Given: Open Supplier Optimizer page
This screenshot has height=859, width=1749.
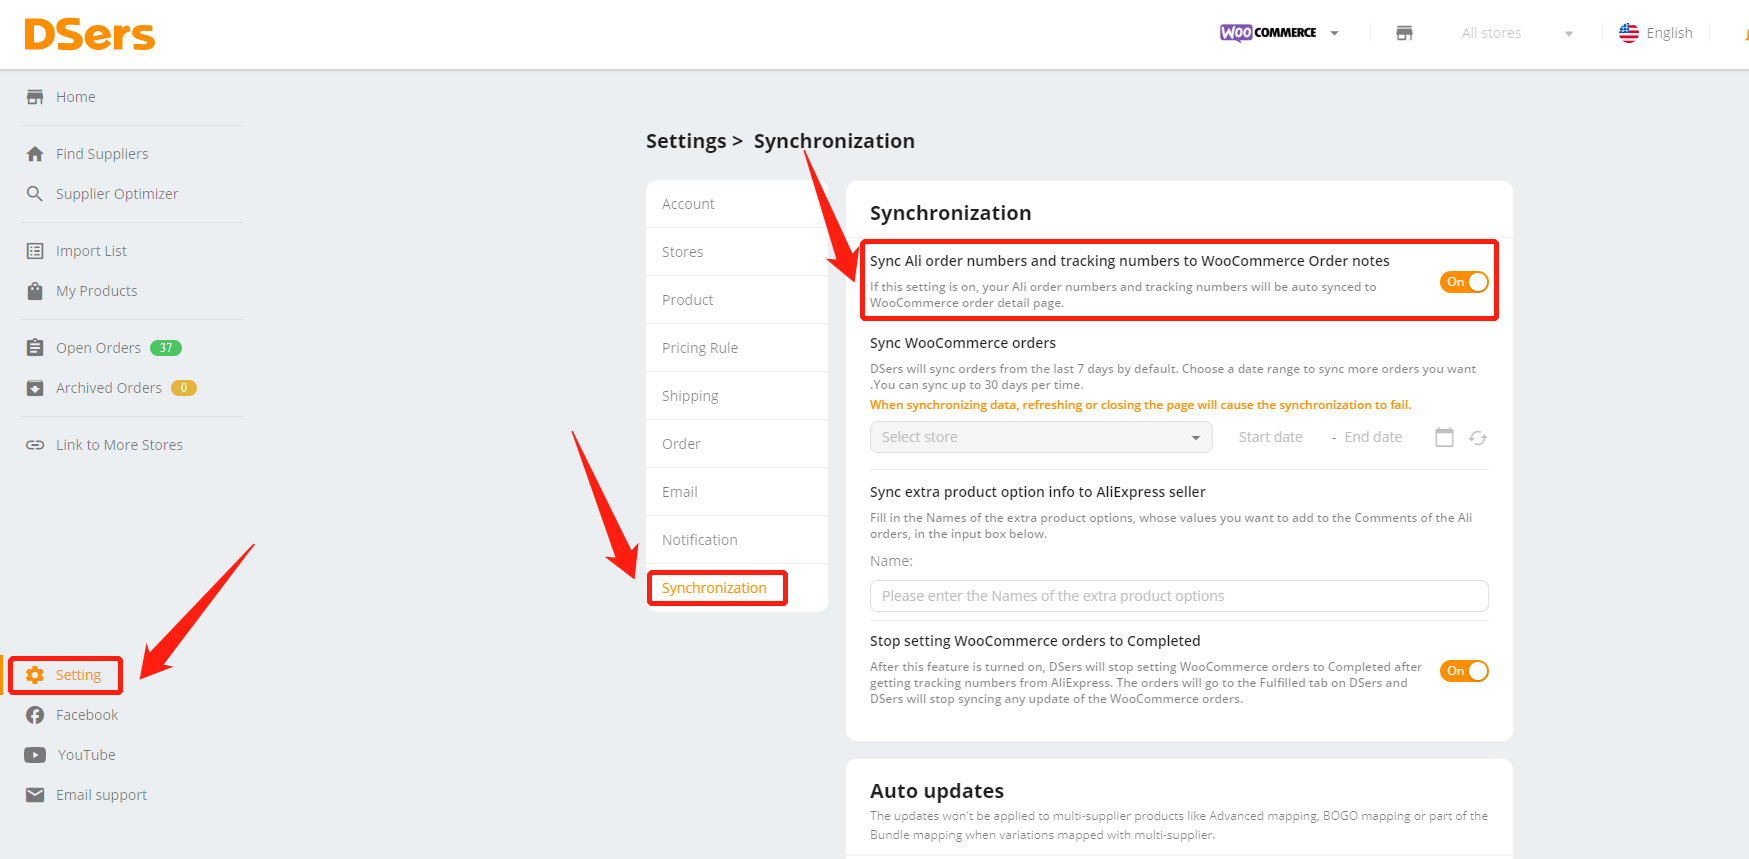Looking at the screenshot, I should click(x=117, y=194).
